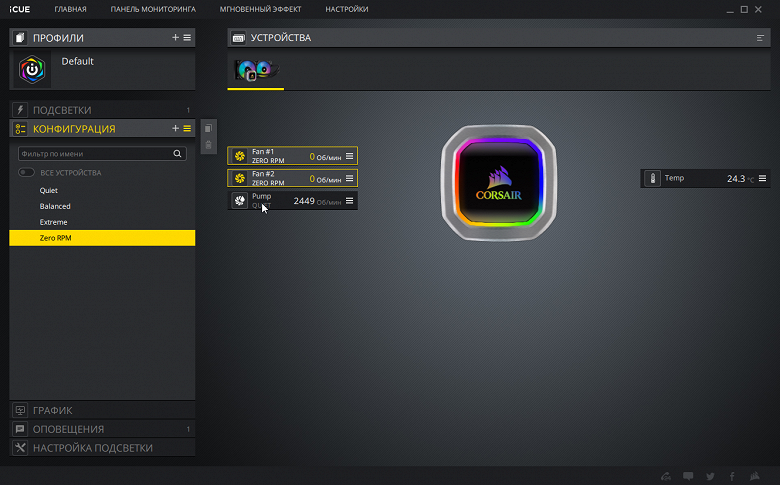The height and width of the screenshot is (485, 780).
Task: Open the forum chat bubble icon
Action: tap(688, 477)
